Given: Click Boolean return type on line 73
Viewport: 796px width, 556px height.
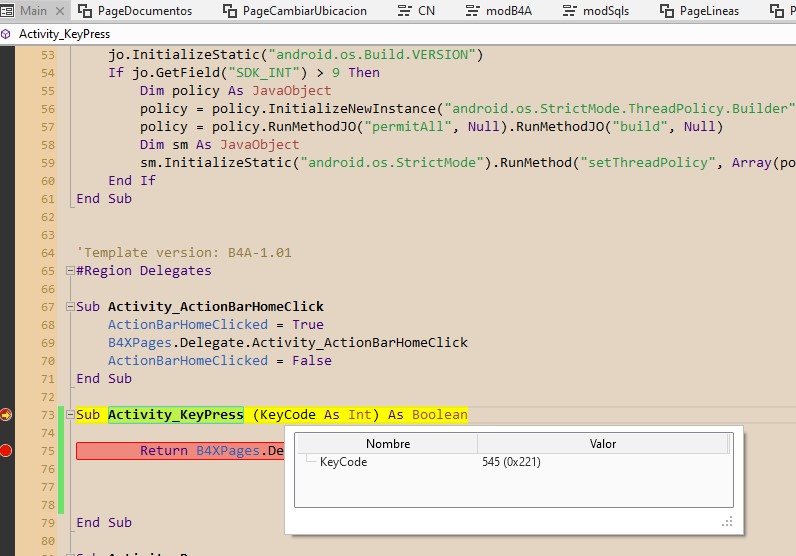Looking at the screenshot, I should coord(440,415).
